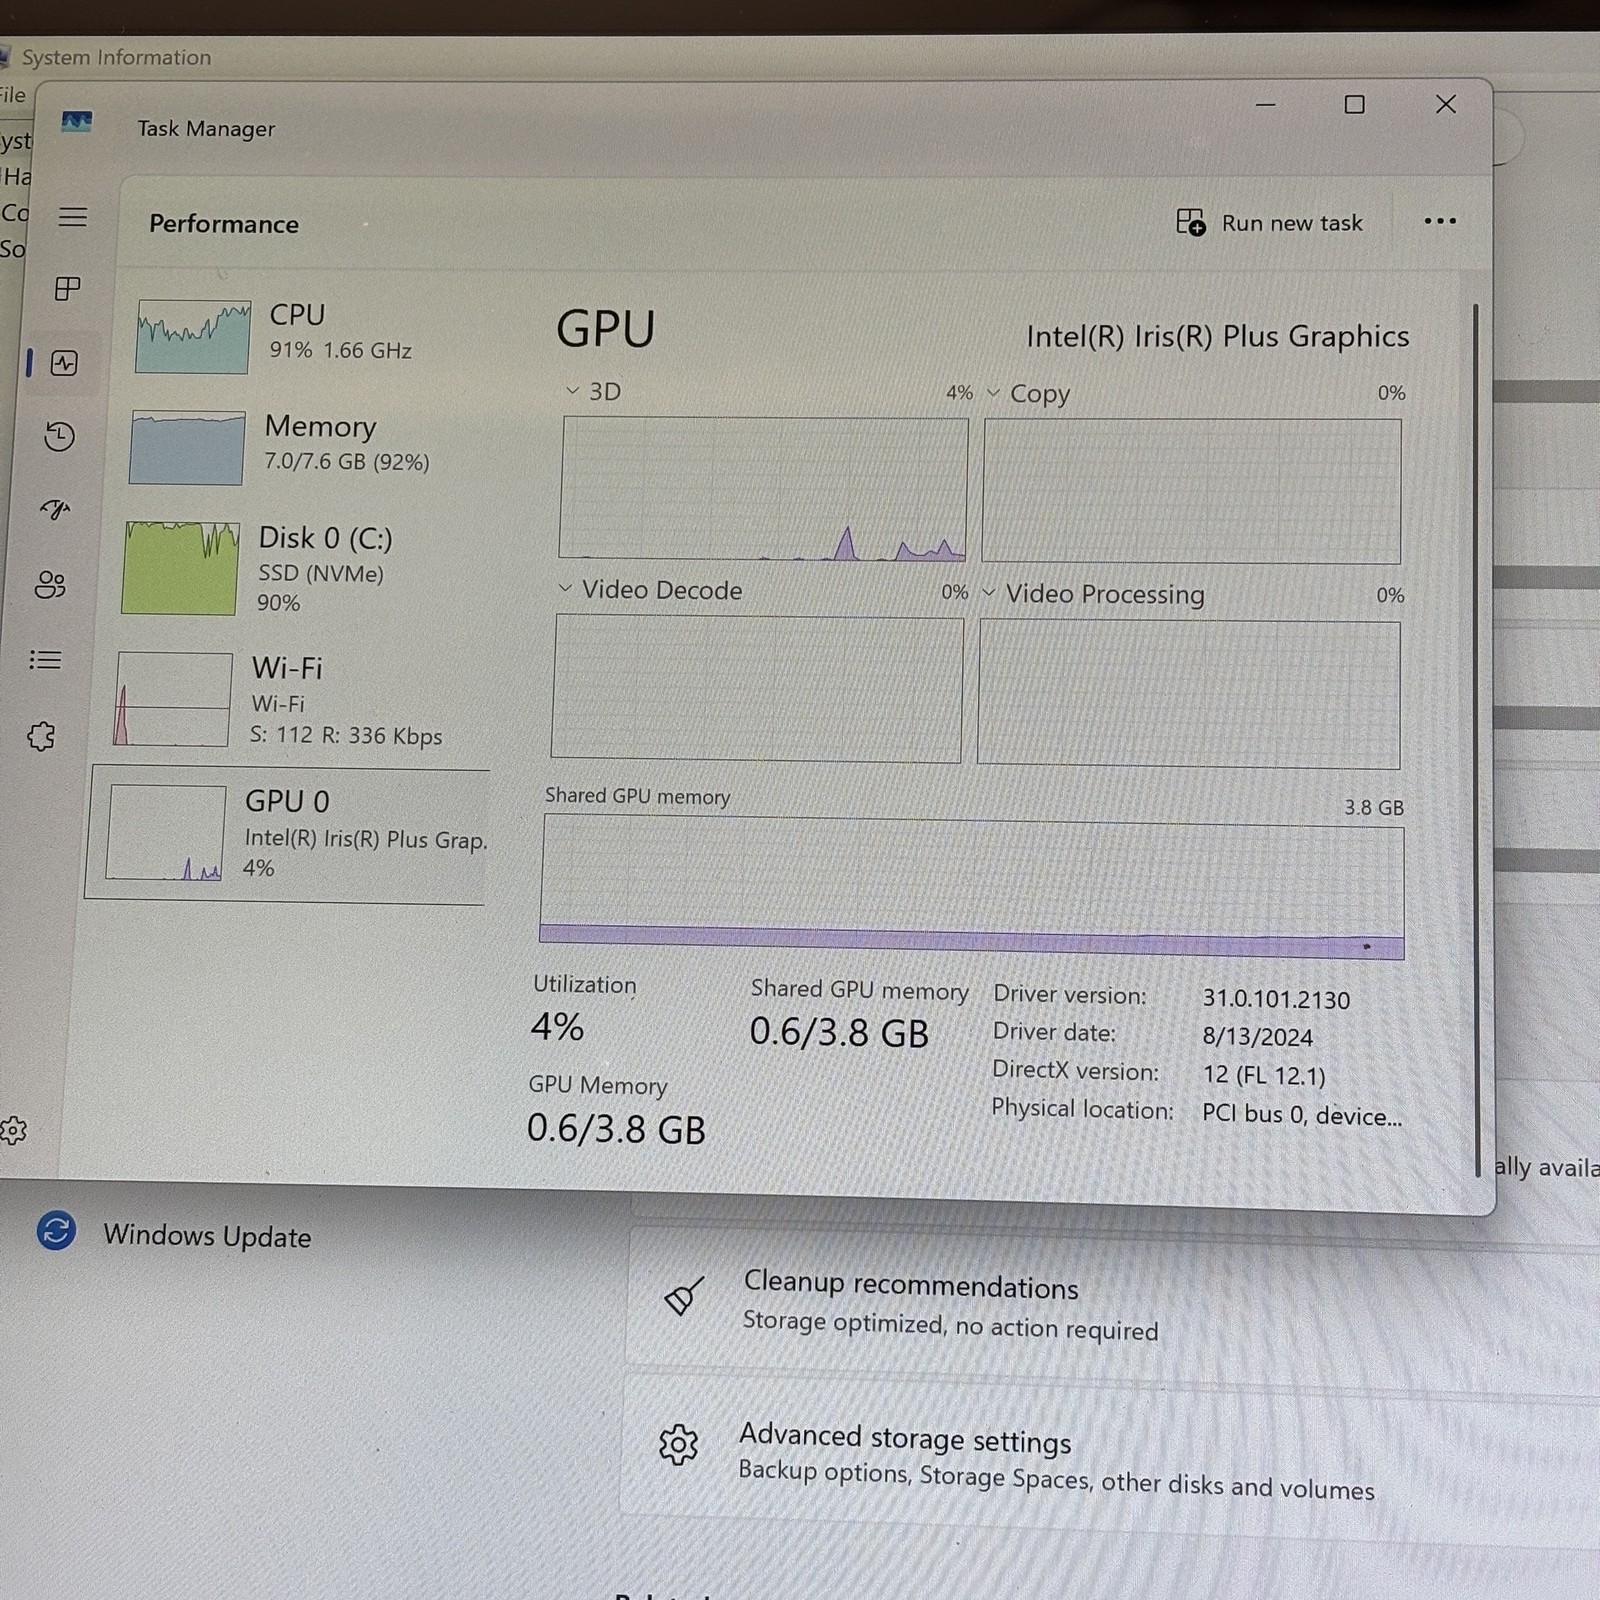Open the 3D engine graph dropdown
The width and height of the screenshot is (1600, 1600).
573,391
